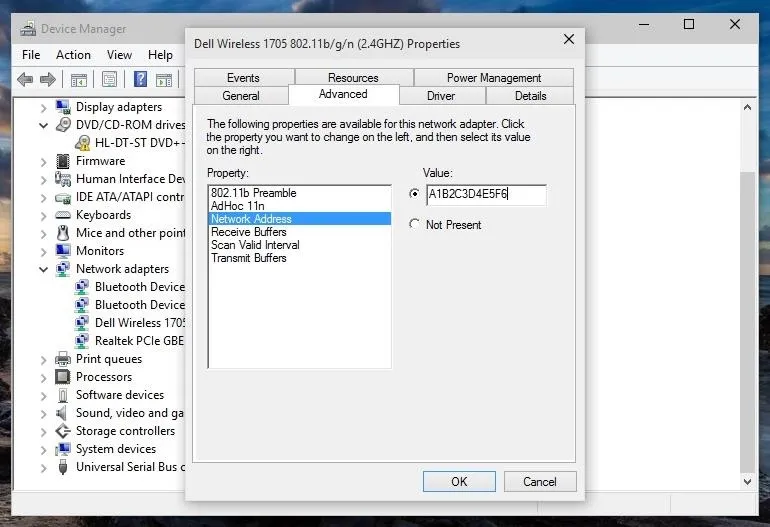
Task: Click the Processors icon
Action: pyautogui.click(x=63, y=377)
